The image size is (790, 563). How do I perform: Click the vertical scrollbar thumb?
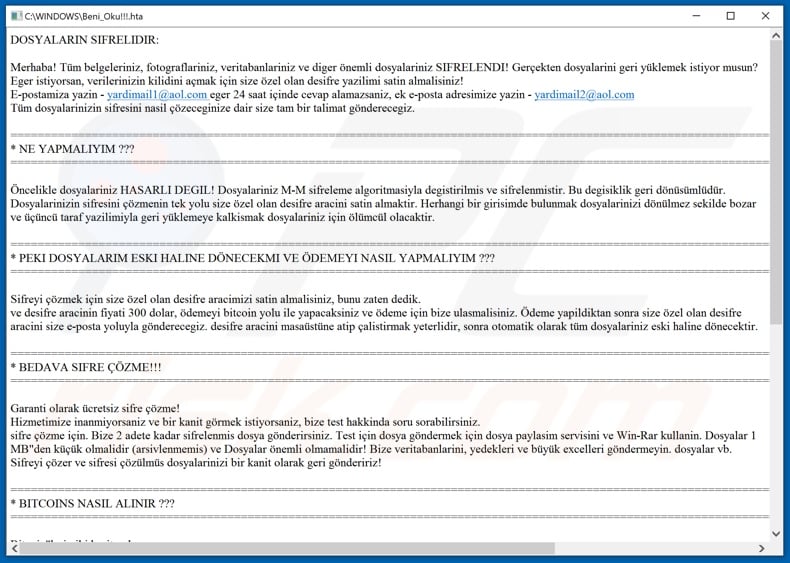tap(775, 183)
